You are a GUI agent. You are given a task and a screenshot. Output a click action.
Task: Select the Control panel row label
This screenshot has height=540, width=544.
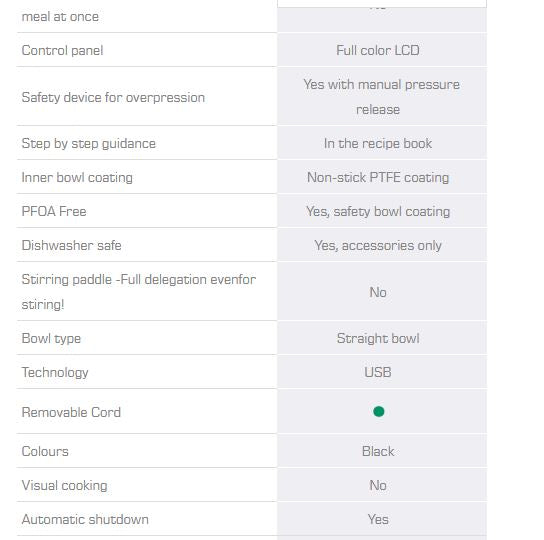click(62, 51)
